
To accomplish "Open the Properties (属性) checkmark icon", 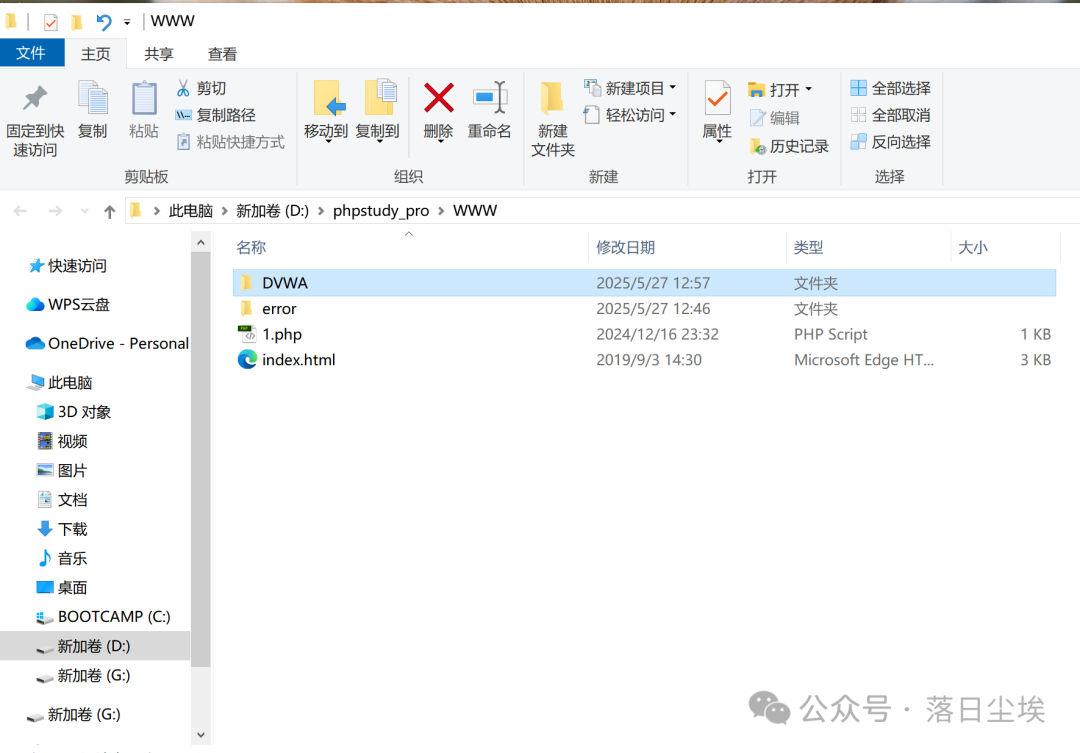I will click(x=717, y=99).
